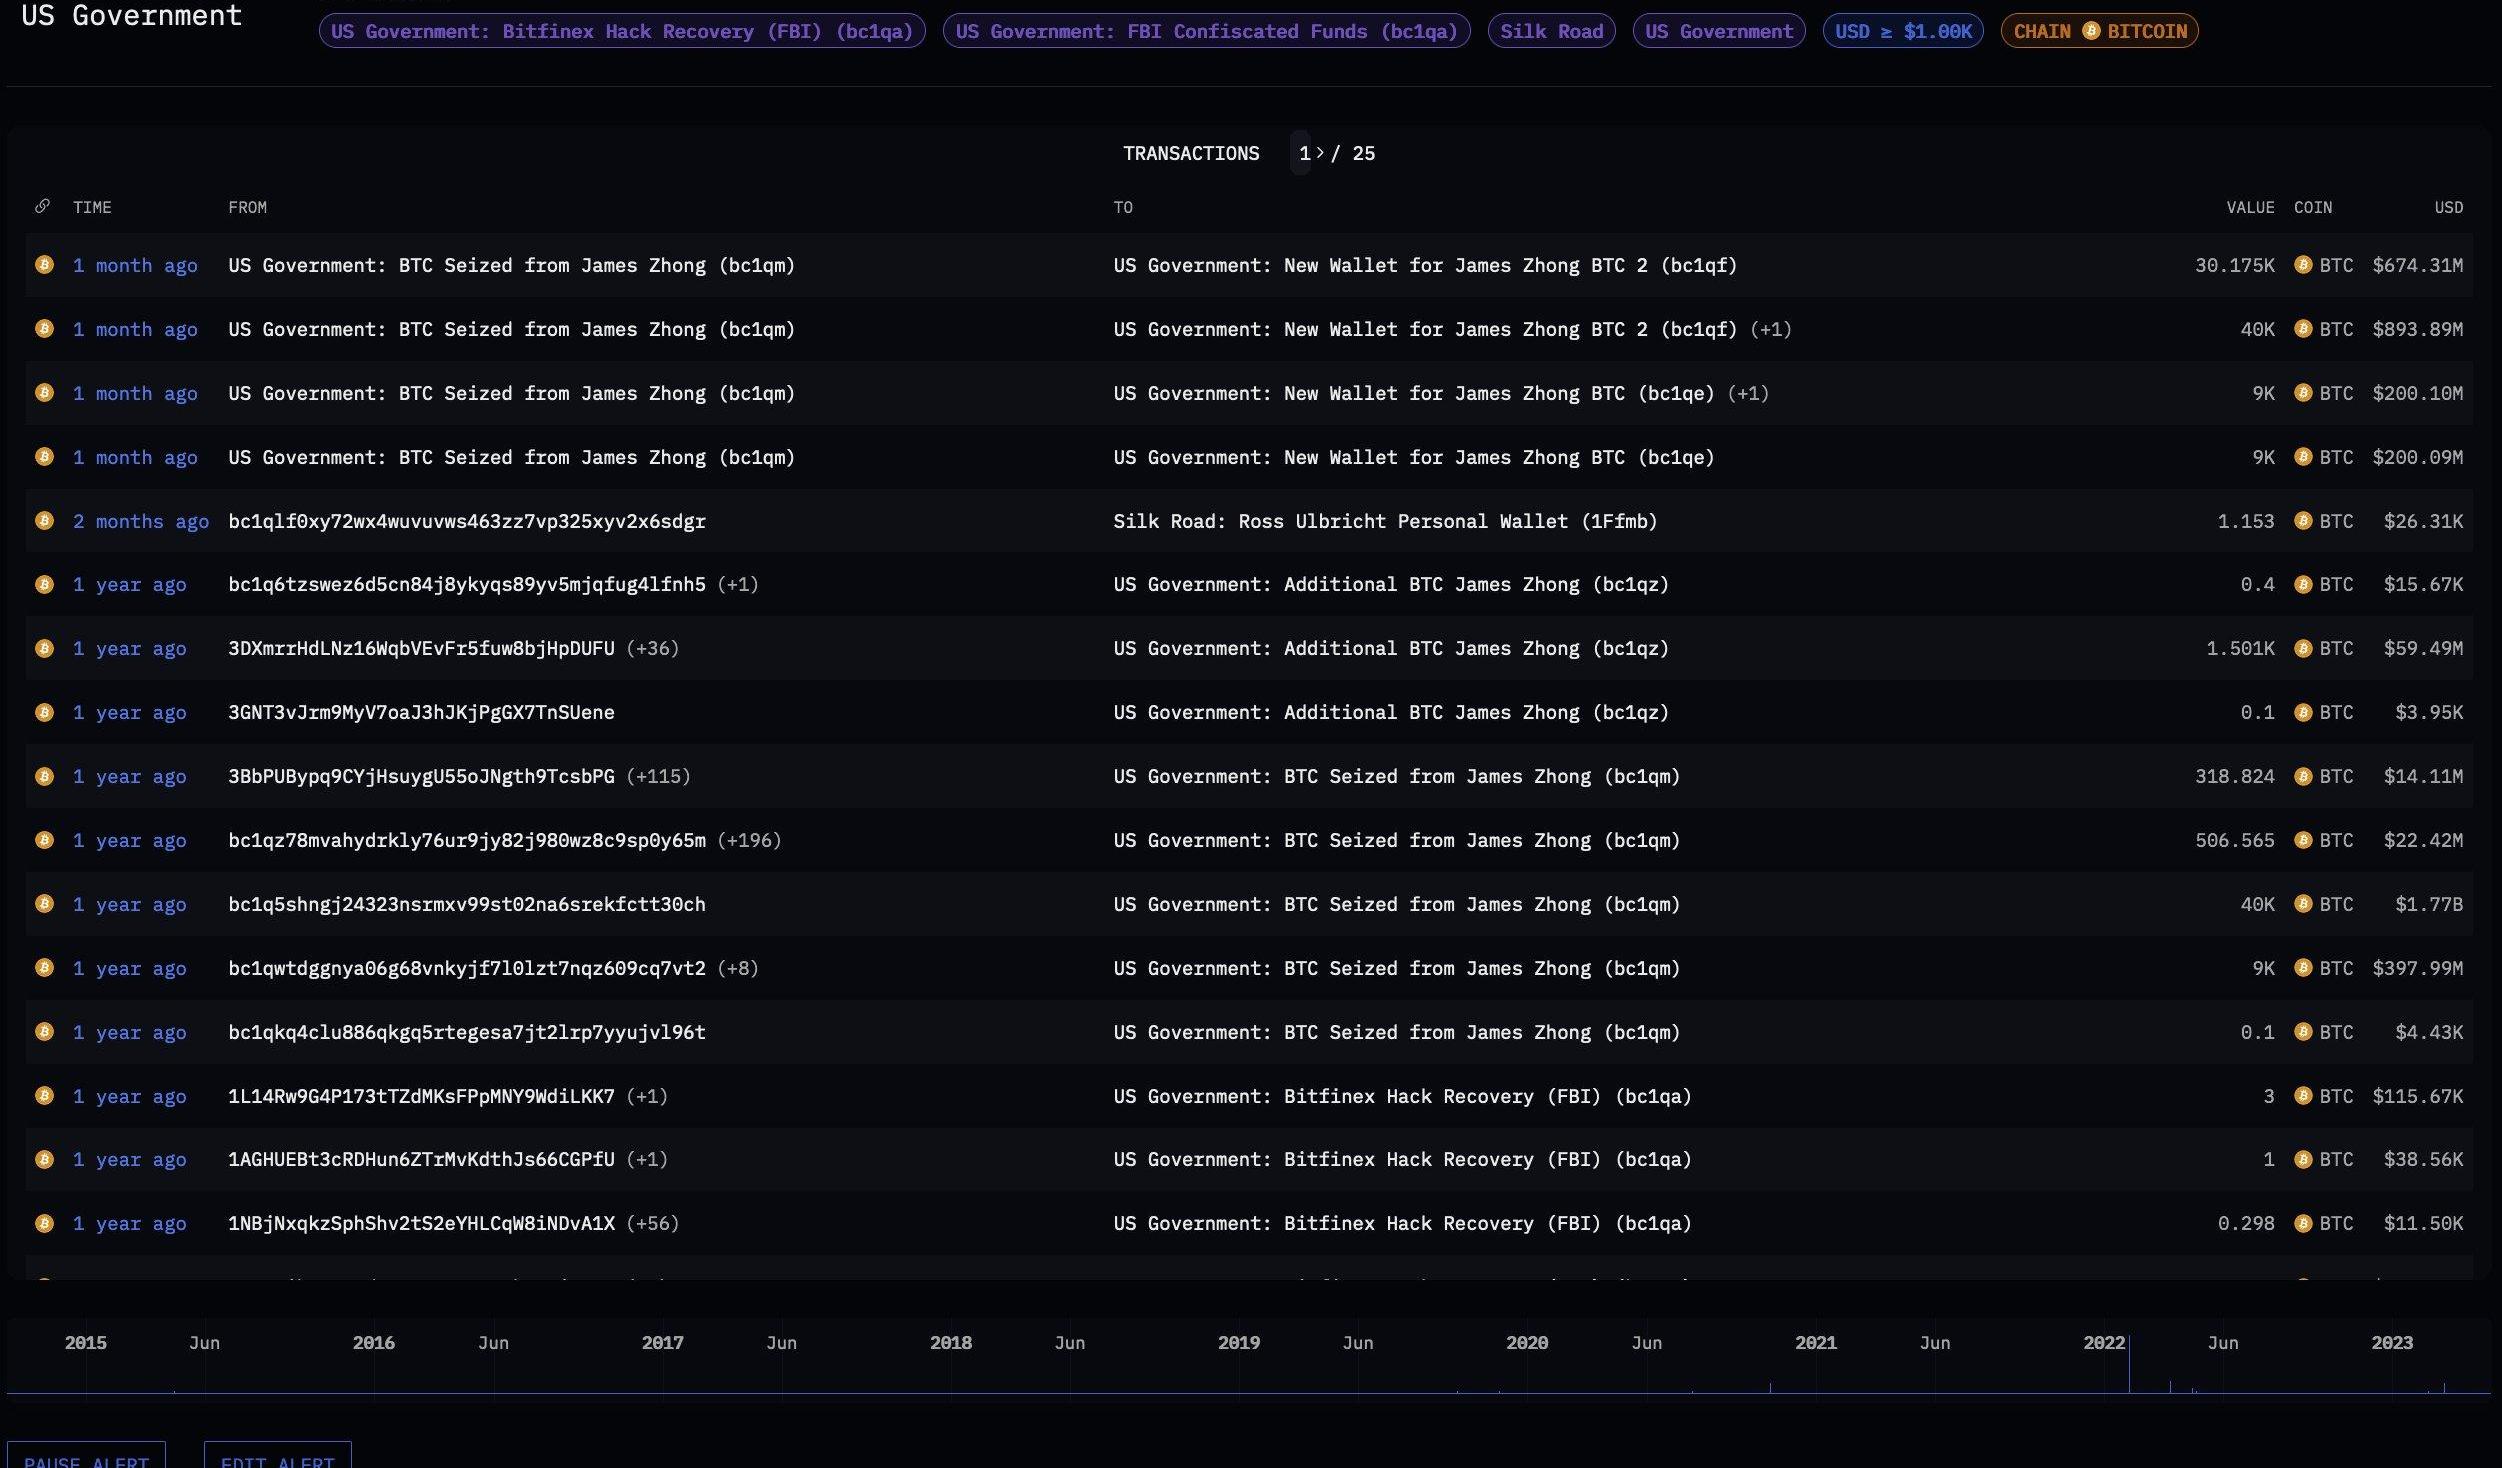The height and width of the screenshot is (1468, 2502).
Task: Click Bitcoin row icon for $1.77B transaction
Action: pos(44,904)
